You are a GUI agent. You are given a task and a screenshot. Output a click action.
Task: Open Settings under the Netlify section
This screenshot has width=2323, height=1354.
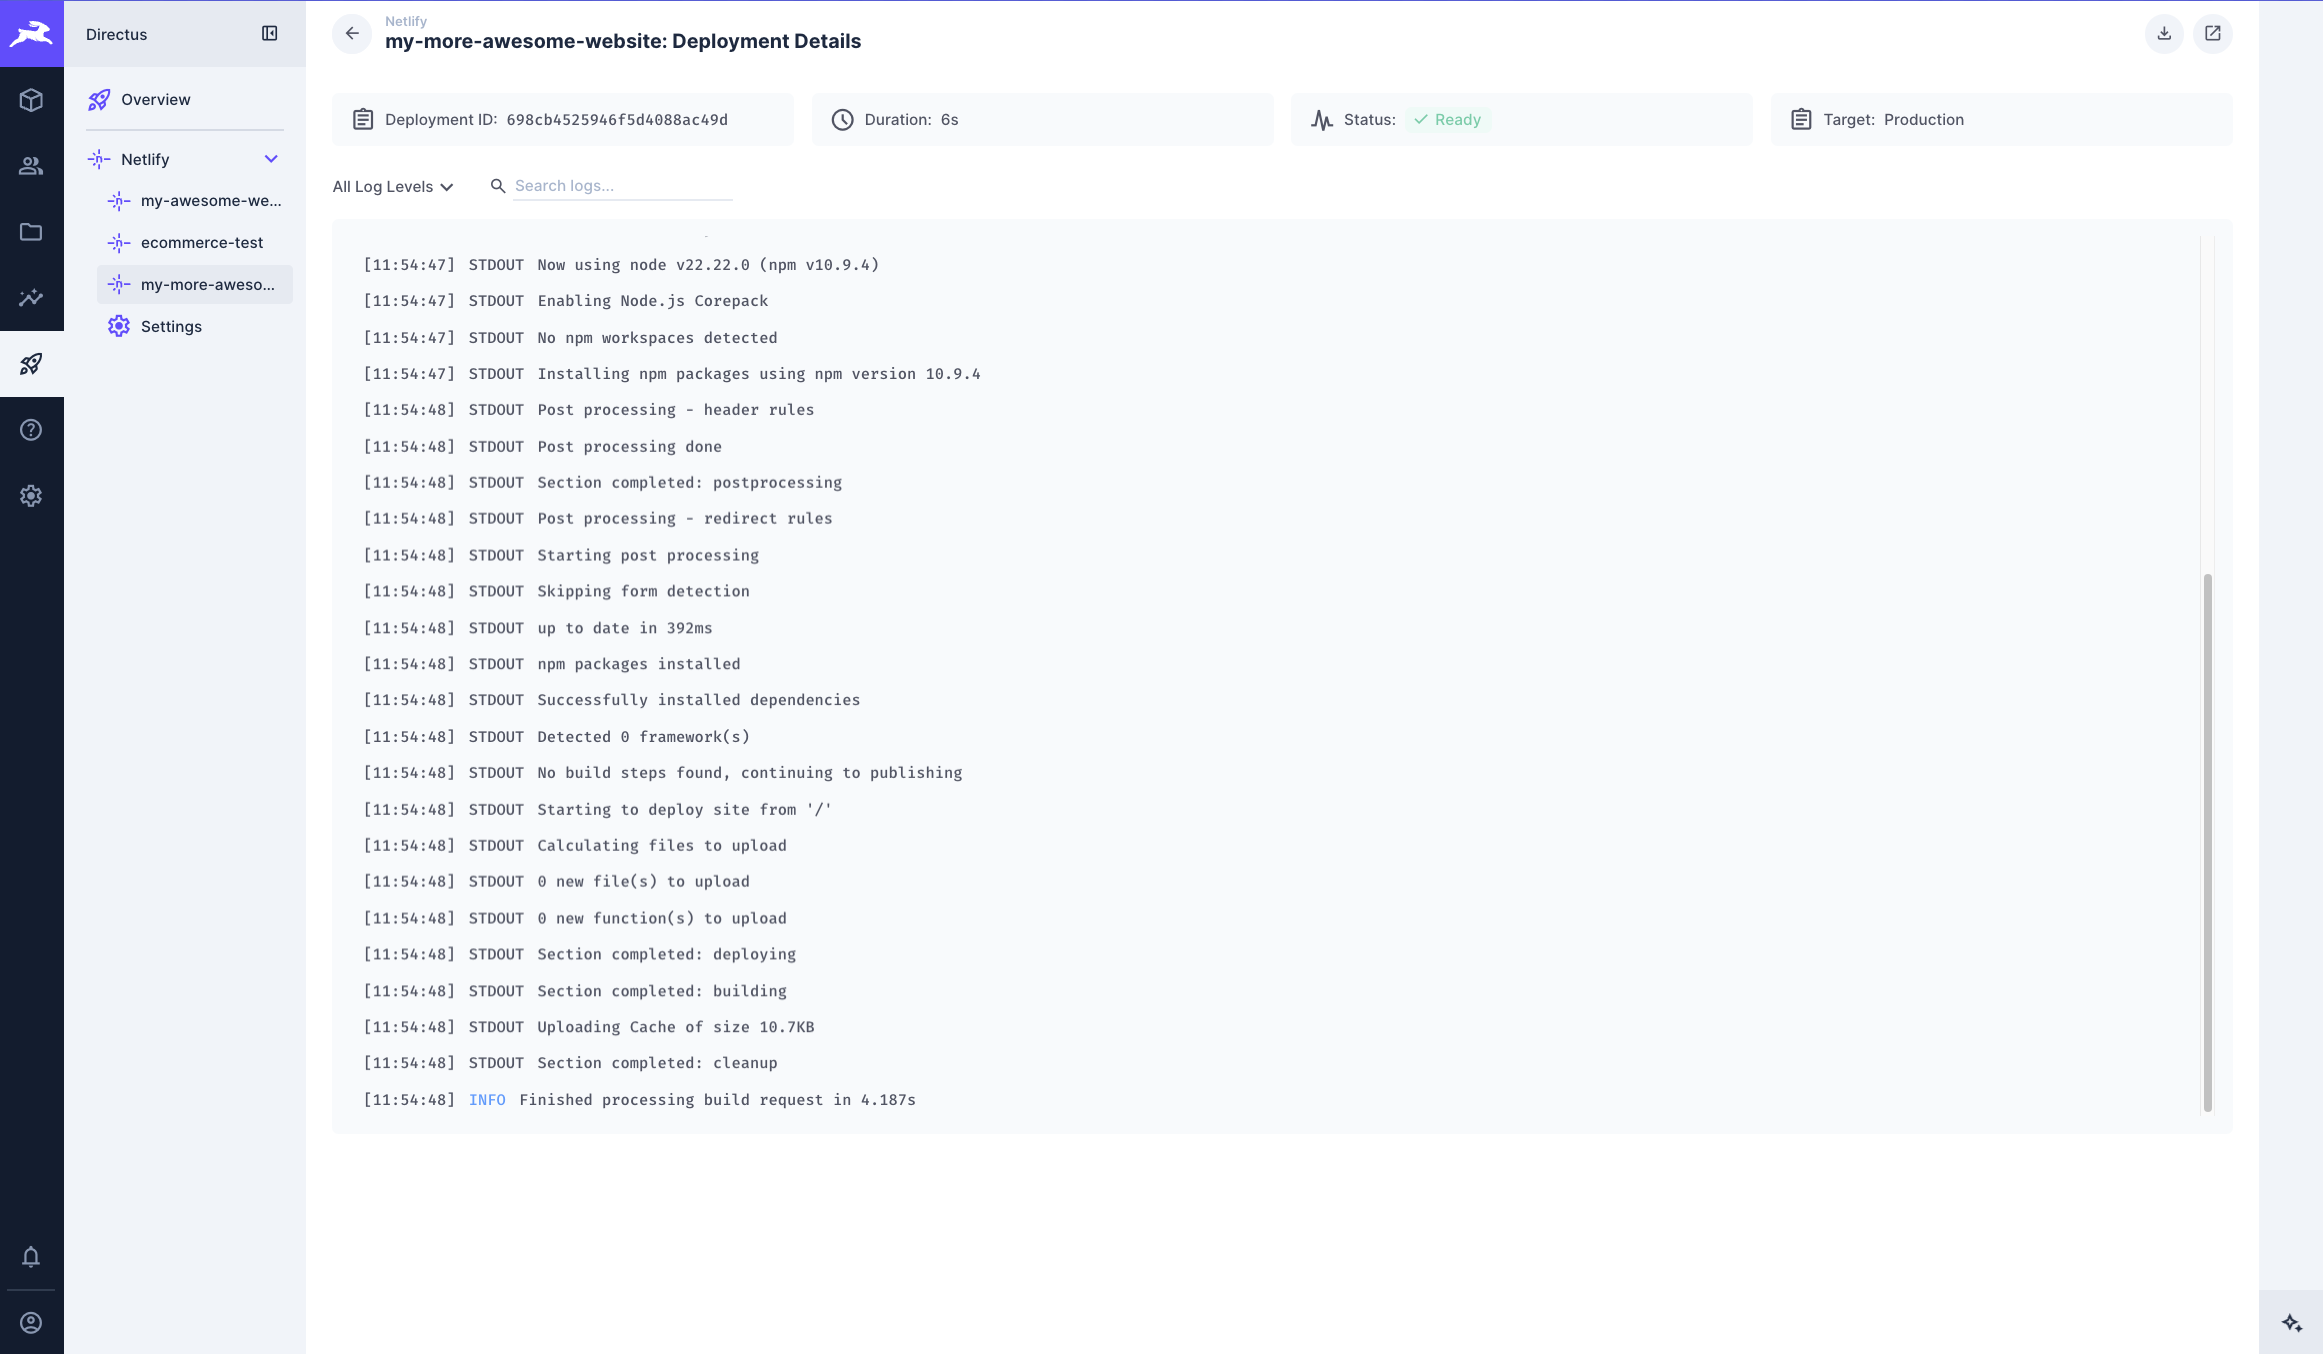171,326
